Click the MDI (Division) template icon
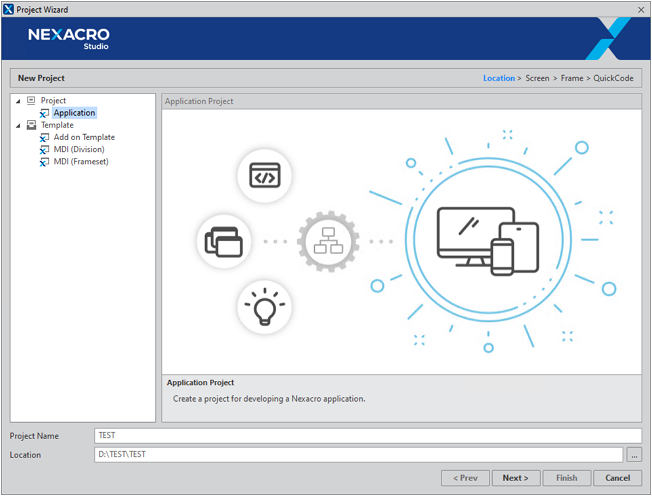 pos(45,150)
